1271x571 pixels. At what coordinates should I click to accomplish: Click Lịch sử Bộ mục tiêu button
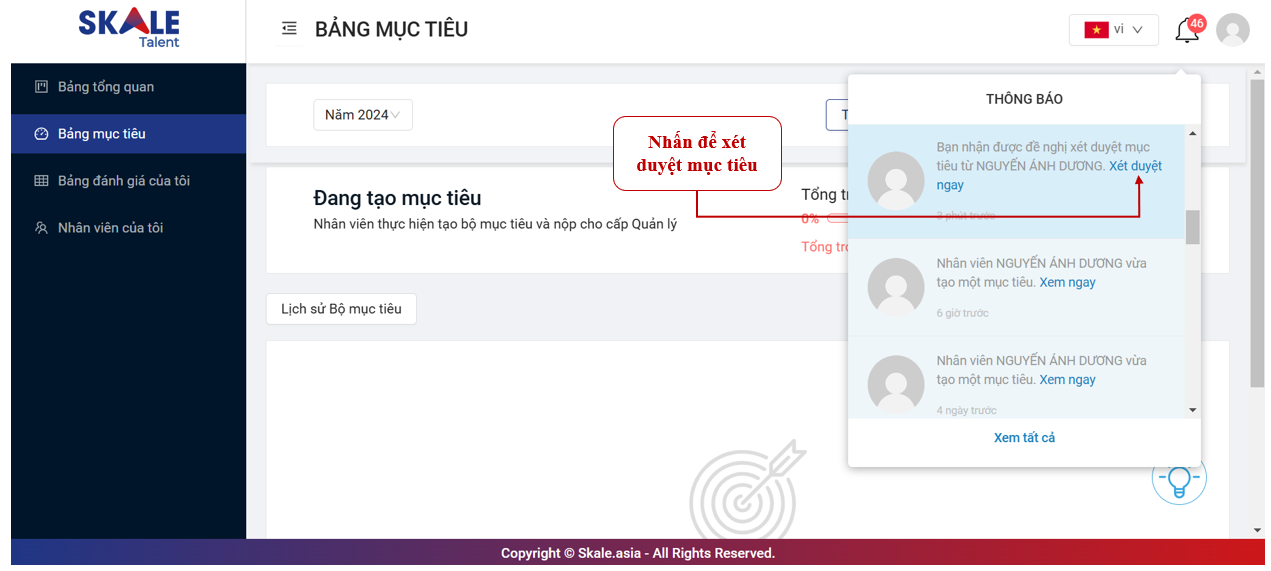pyautogui.click(x=341, y=309)
